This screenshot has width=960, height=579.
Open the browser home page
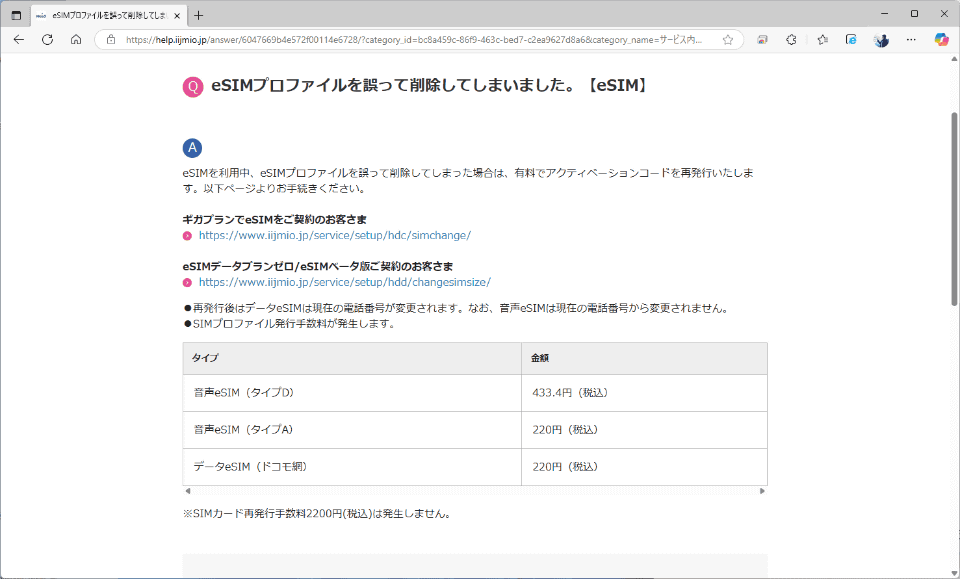(x=76, y=40)
